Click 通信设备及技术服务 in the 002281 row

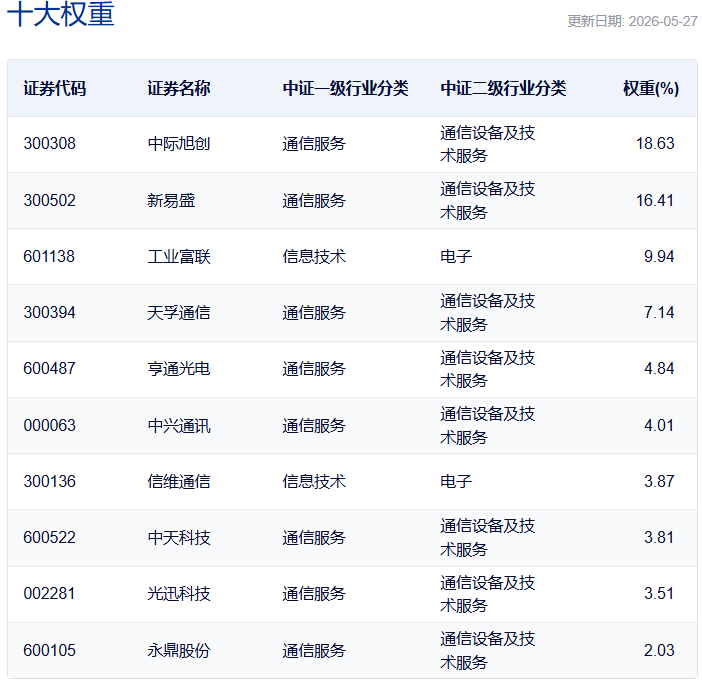point(488,594)
